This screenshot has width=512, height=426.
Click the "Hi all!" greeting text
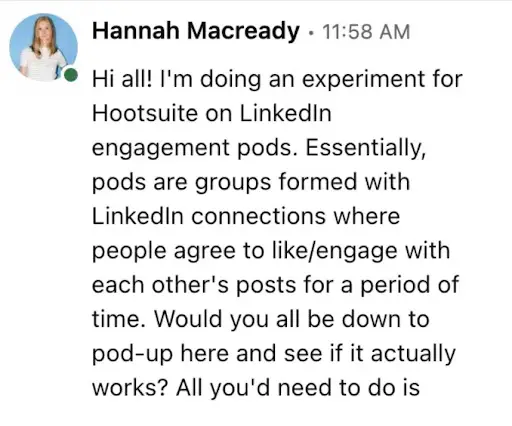click(122, 79)
